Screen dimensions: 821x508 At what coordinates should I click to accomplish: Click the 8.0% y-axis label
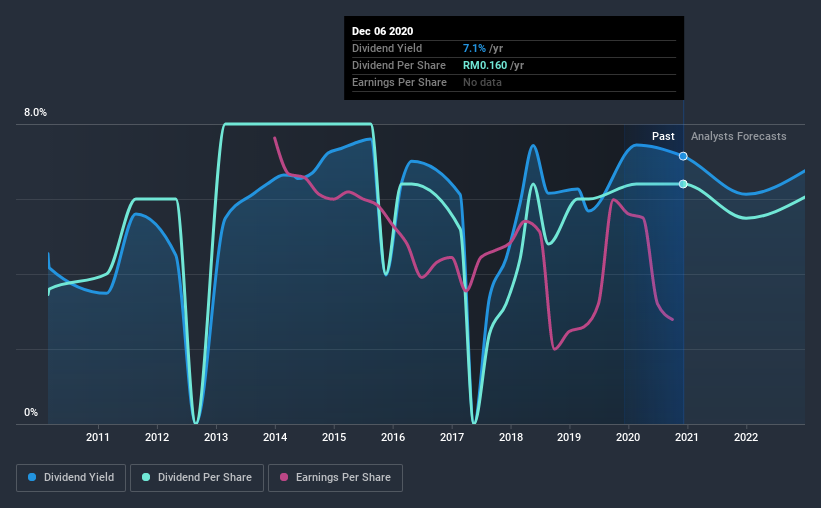click(35, 113)
